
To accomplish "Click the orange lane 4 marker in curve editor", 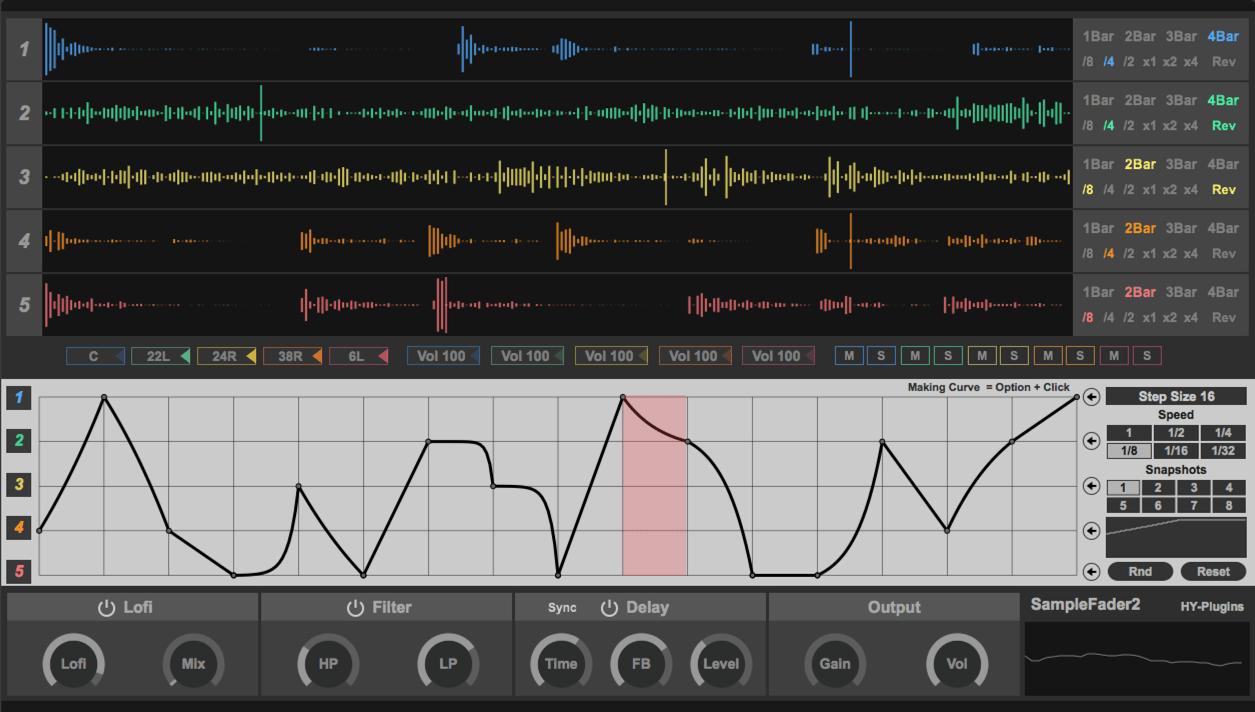I will (x=16, y=527).
